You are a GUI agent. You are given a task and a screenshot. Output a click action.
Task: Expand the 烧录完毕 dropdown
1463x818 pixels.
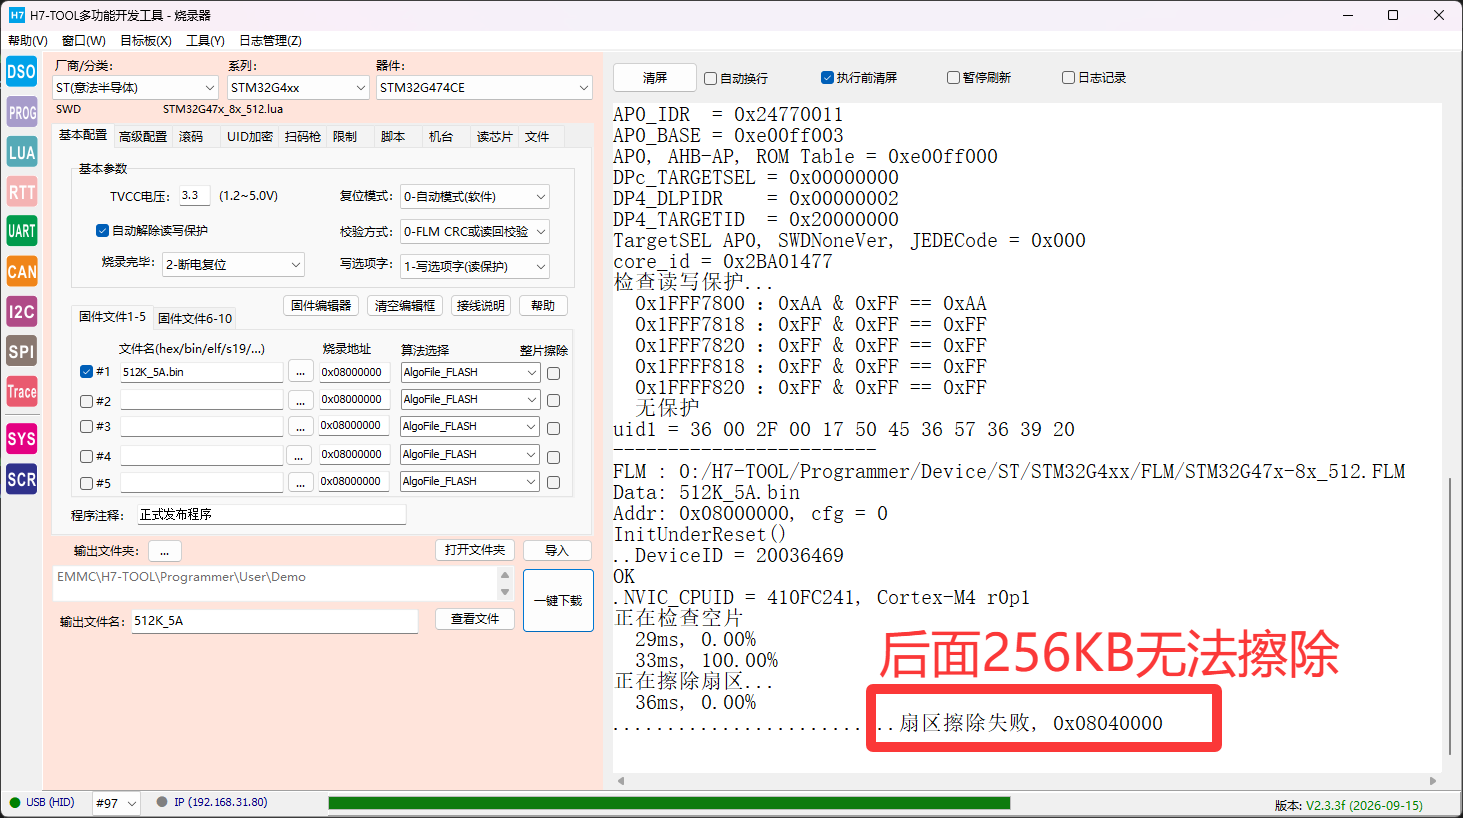coord(233,265)
